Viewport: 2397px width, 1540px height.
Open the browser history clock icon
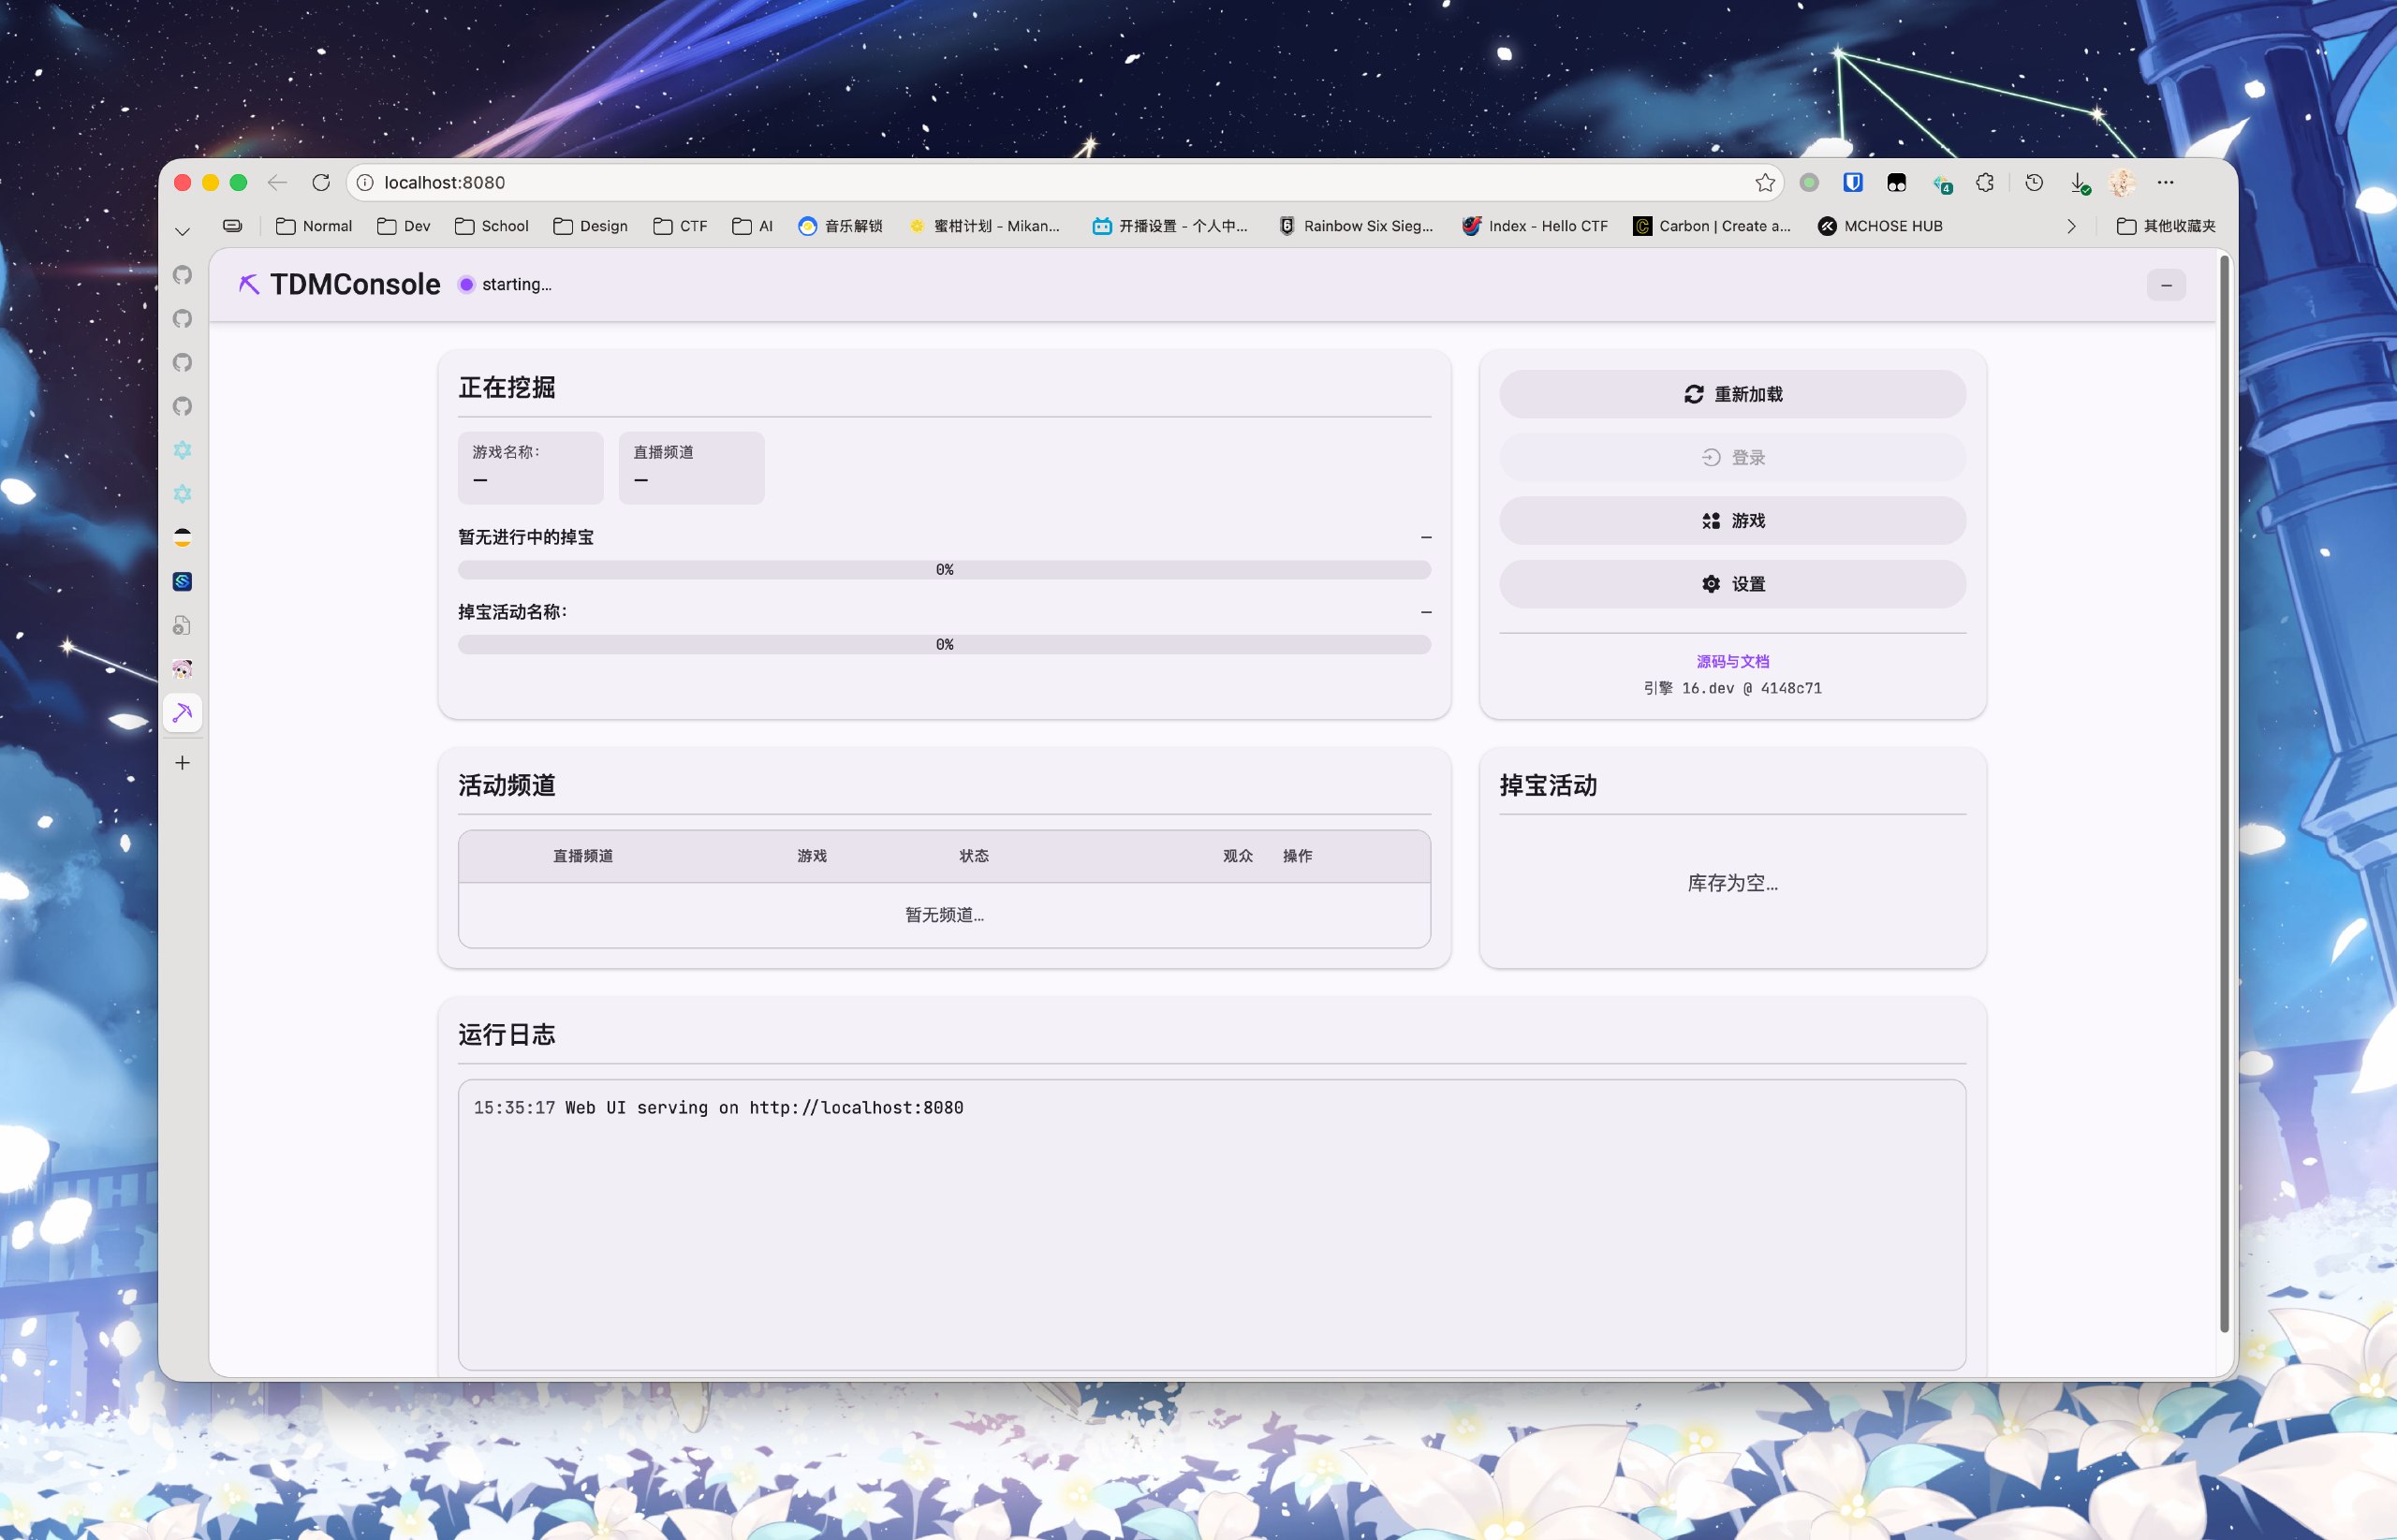coord(2034,182)
